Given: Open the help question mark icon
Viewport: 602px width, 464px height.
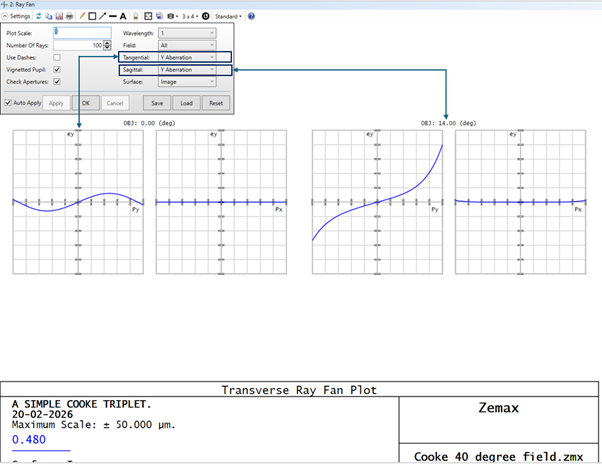Looking at the screenshot, I should click(x=251, y=17).
